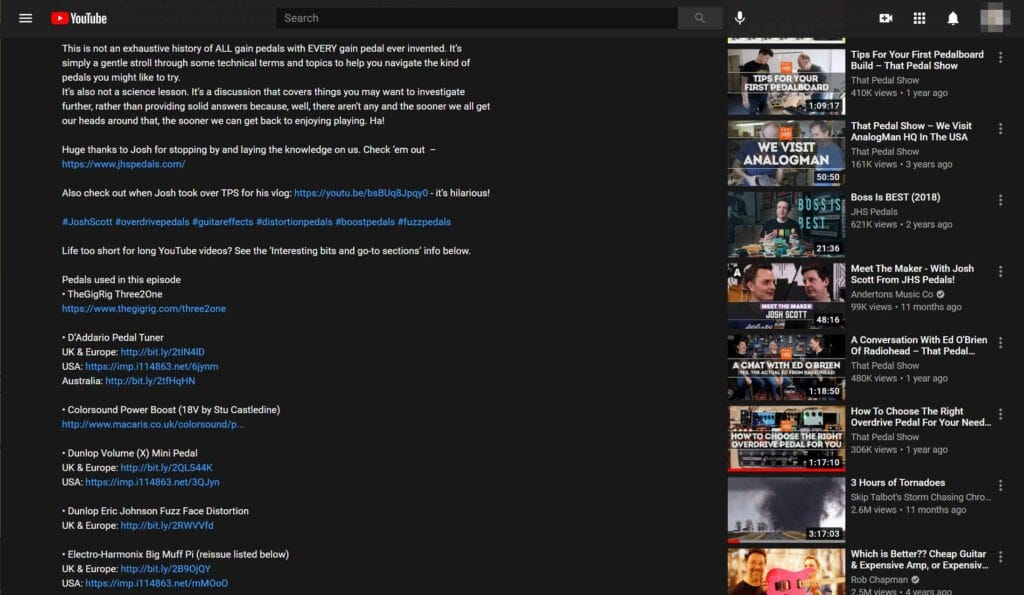
Task: Click the #JoshScott hashtag
Action: coord(87,221)
